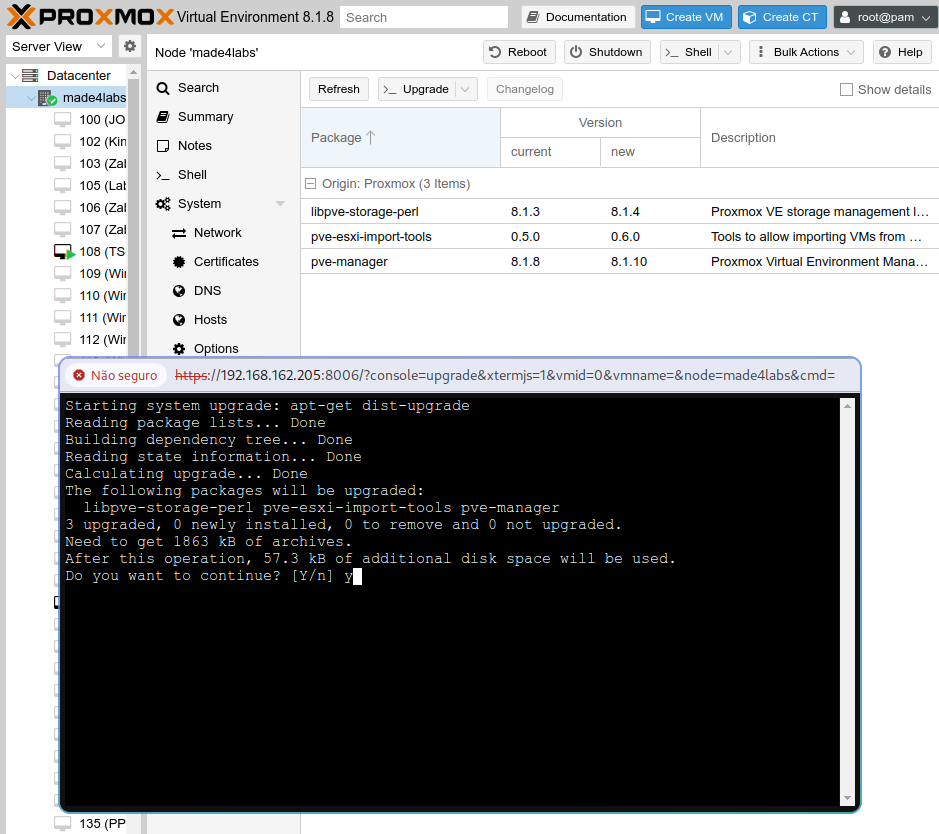Click the upgrade console URL address
The width and height of the screenshot is (939, 834).
click(505, 375)
